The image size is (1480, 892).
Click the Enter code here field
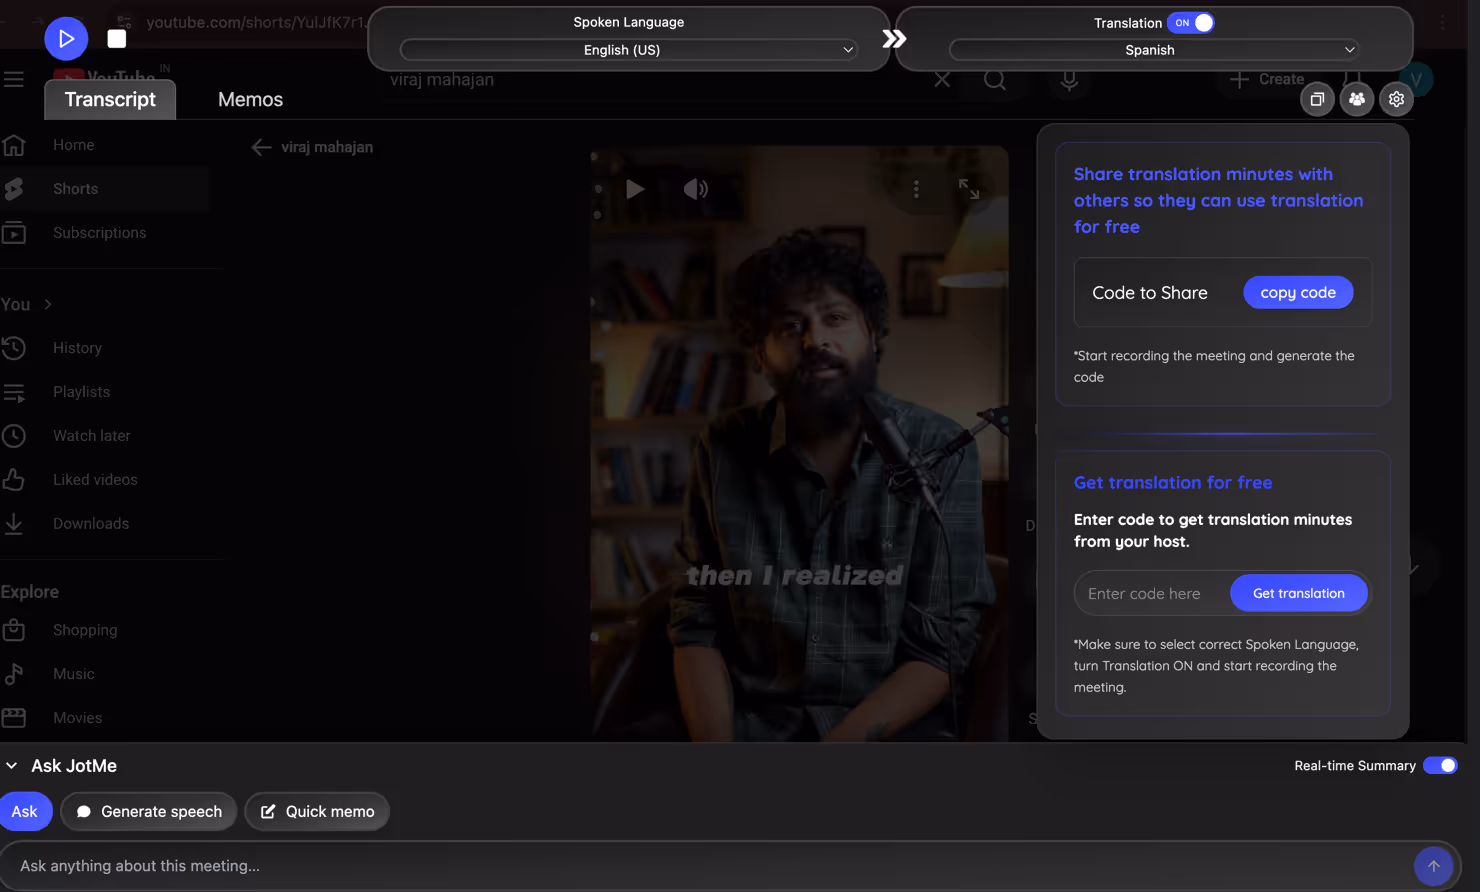(1152, 593)
